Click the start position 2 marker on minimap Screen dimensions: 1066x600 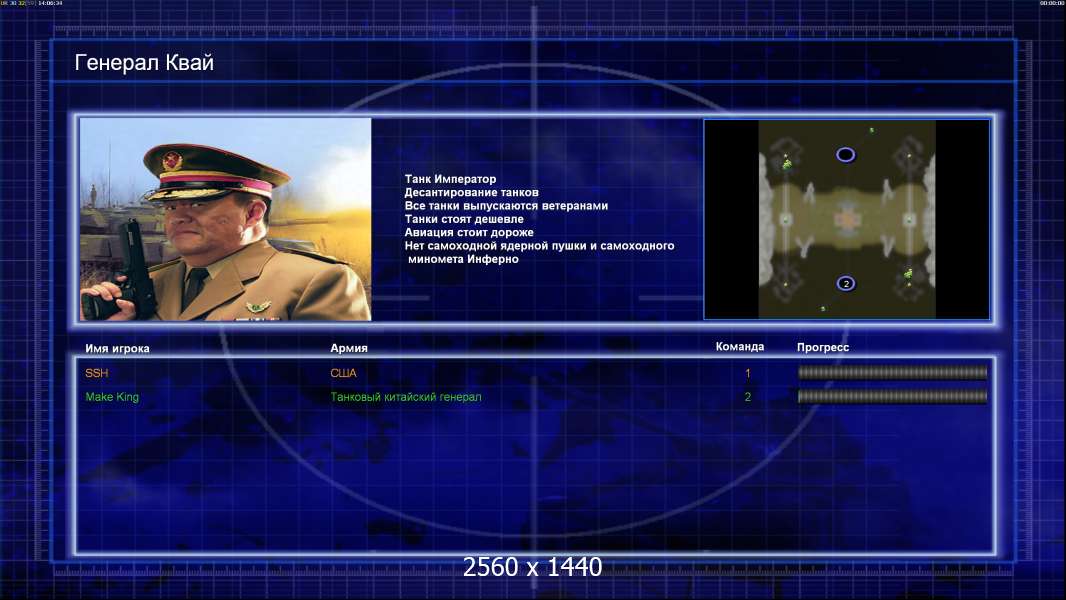coord(846,284)
